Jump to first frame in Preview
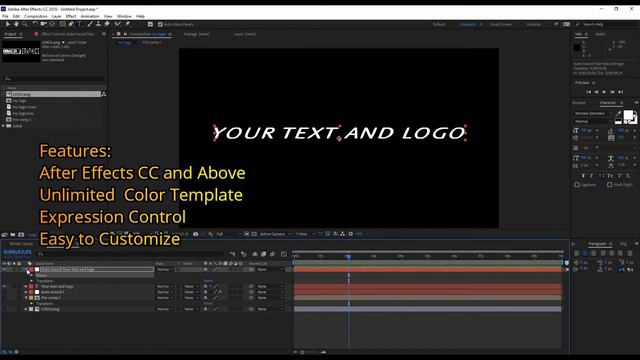 (588, 92)
